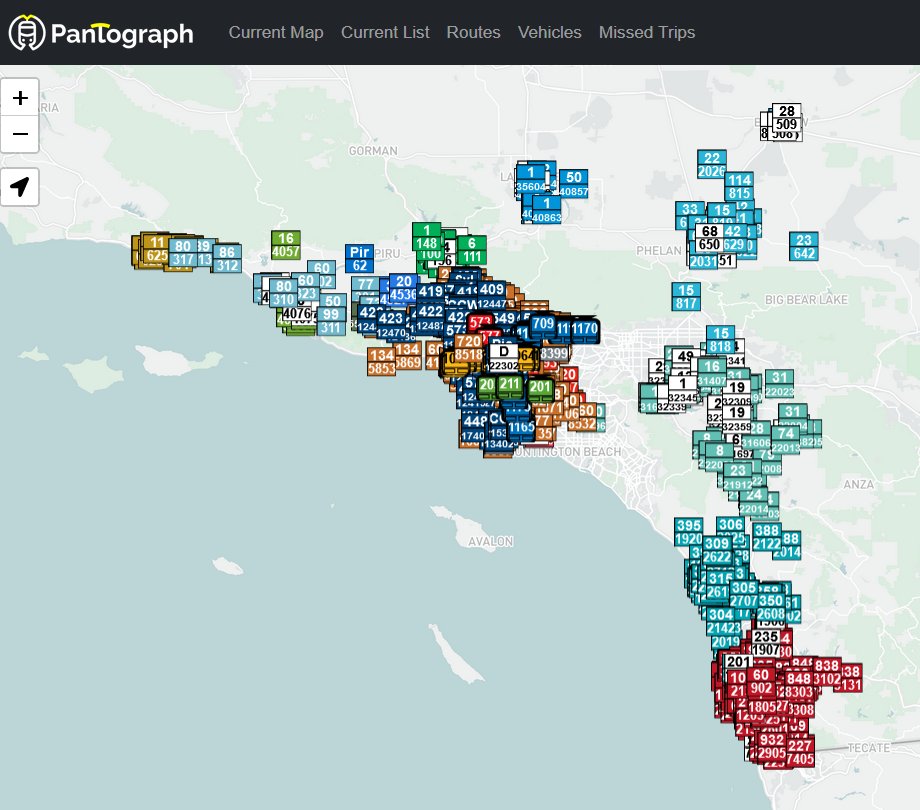The image size is (920, 810).
Task: Select teal vehicle marker 24 22014
Action: pos(753,502)
